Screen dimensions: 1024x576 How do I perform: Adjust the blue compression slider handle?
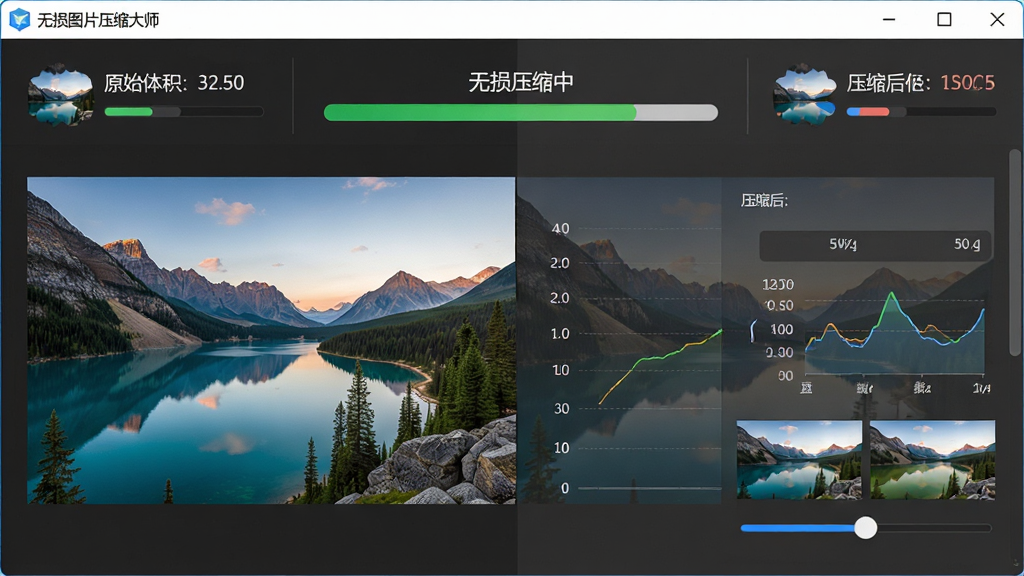point(865,528)
